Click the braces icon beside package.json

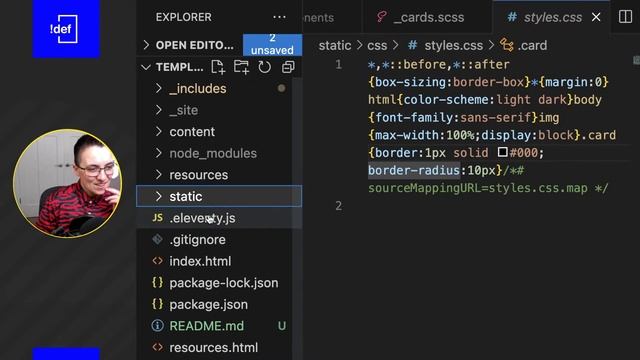158,304
